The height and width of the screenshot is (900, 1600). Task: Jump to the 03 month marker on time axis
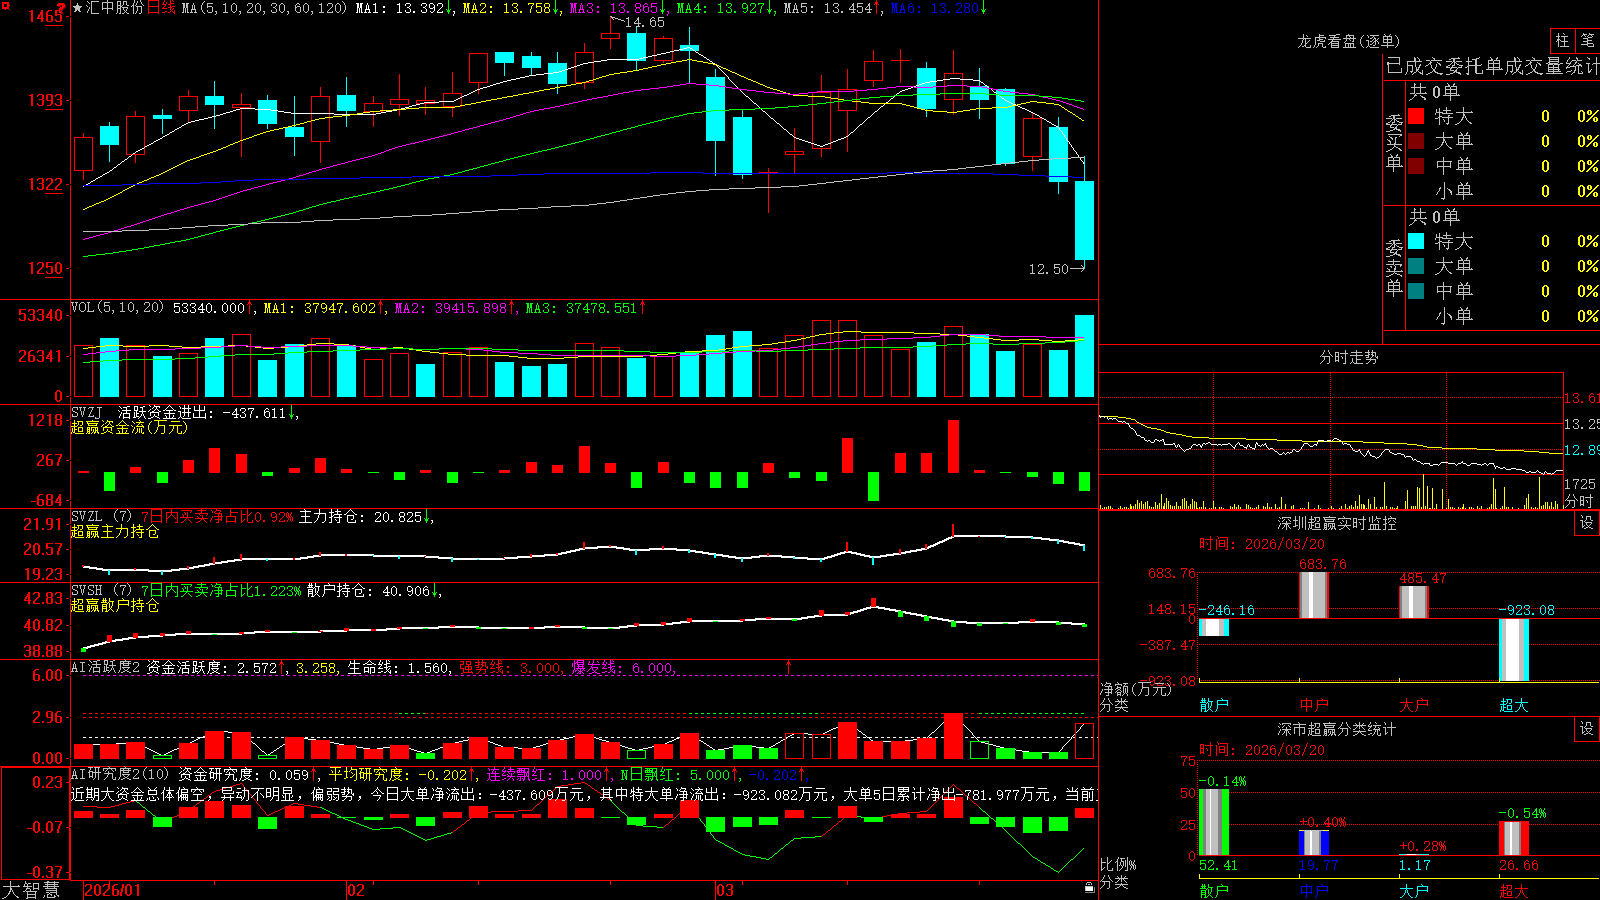pos(725,890)
